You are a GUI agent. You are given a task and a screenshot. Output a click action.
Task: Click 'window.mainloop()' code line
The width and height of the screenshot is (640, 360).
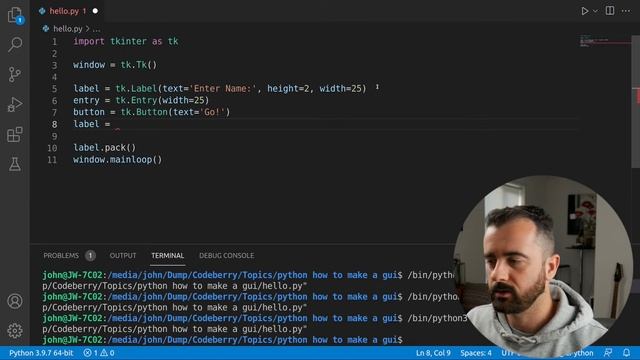click(x=118, y=160)
